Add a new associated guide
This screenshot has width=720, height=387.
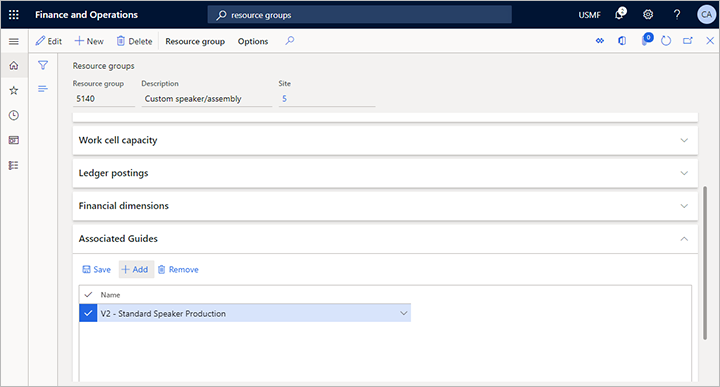coord(136,269)
